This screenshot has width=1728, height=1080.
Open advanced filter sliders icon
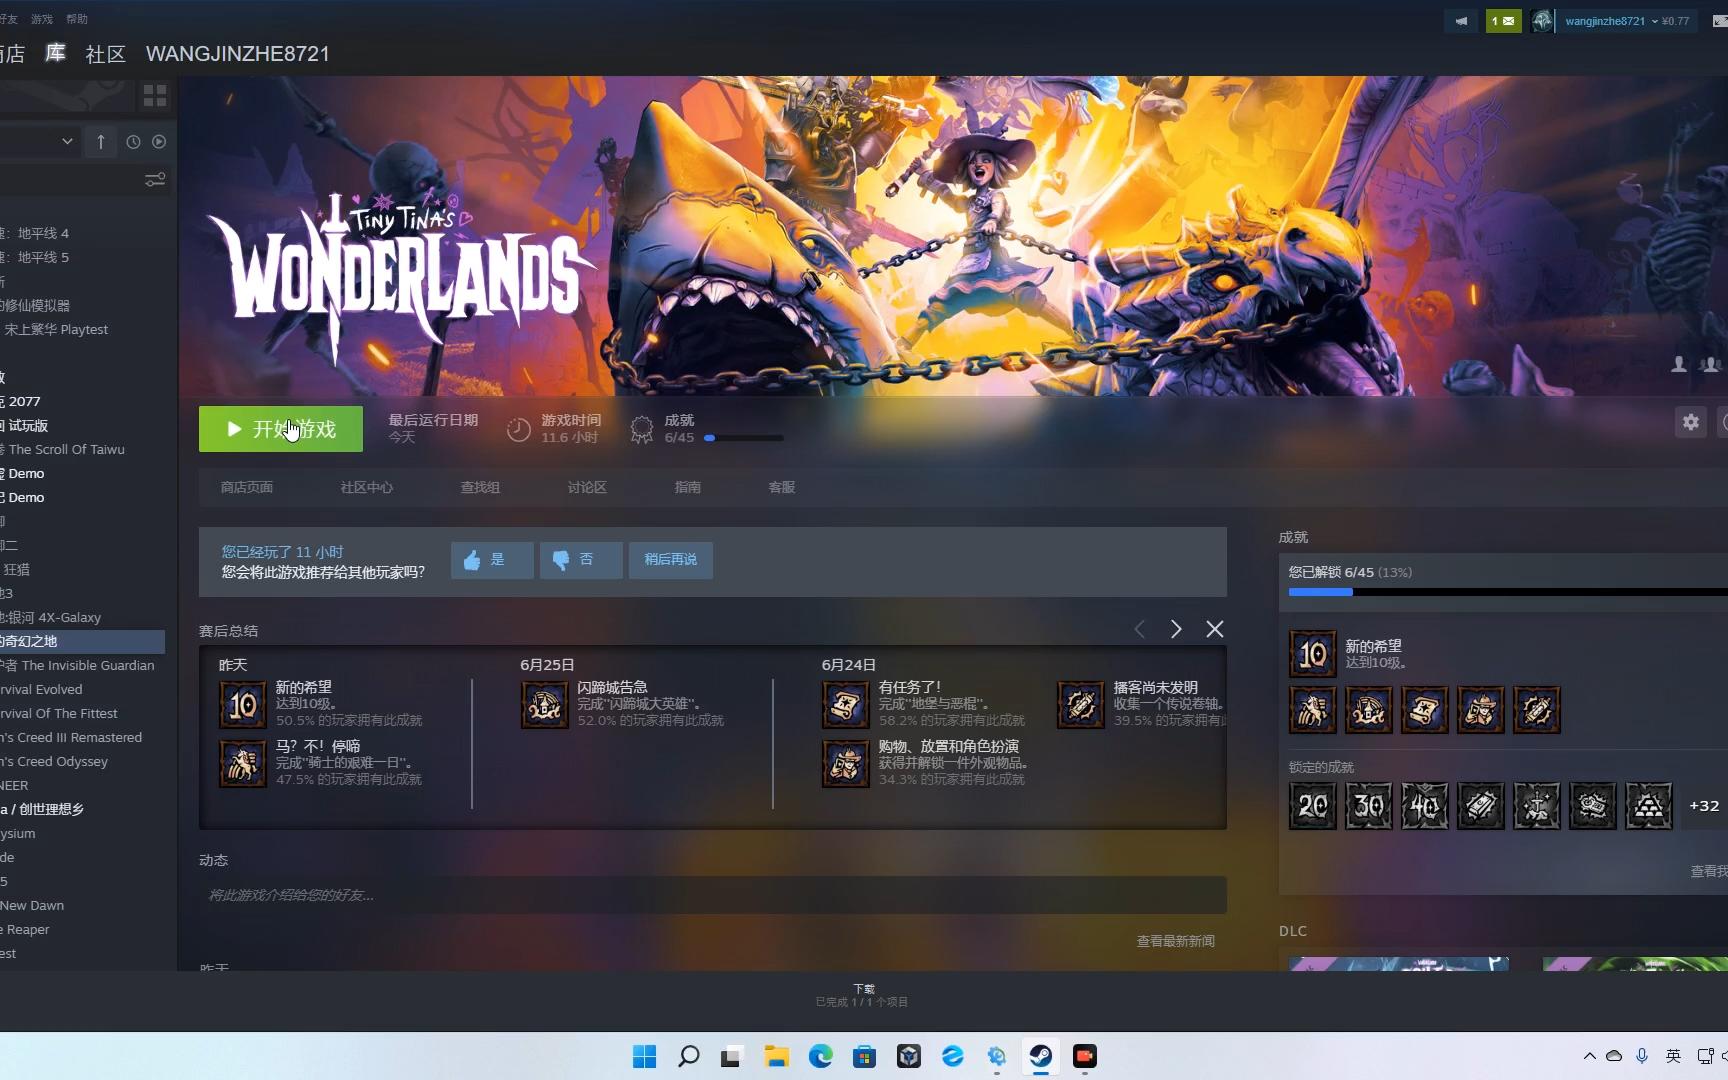point(155,180)
